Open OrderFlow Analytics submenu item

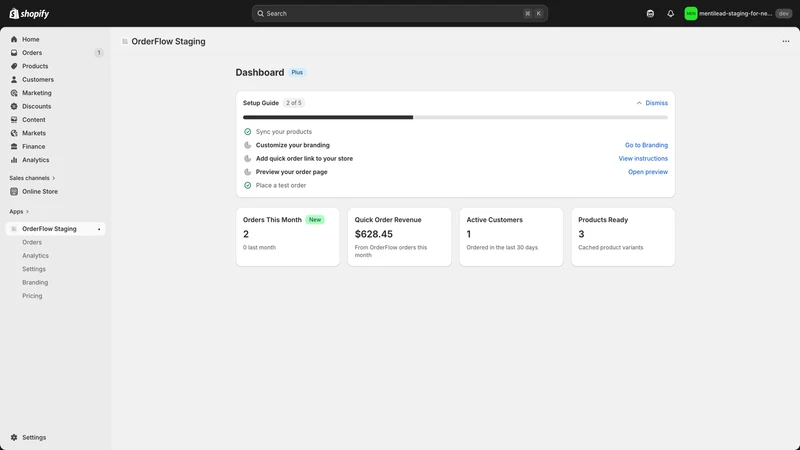coord(35,256)
